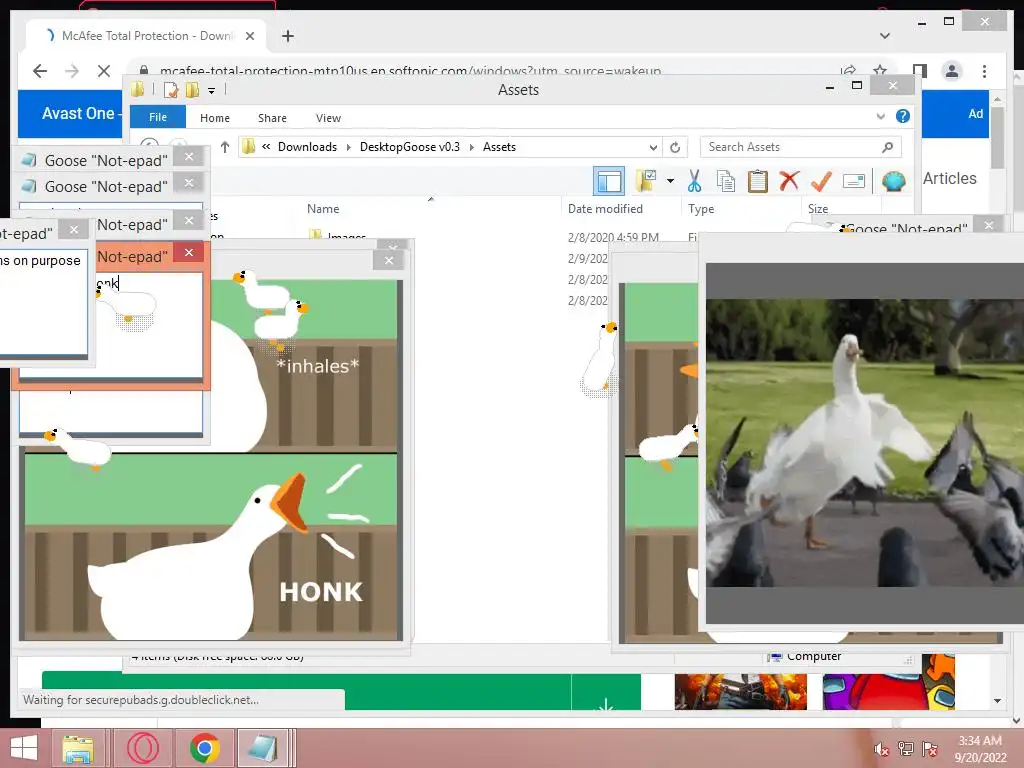This screenshot has width=1024, height=768.
Task: Click the Rename icon in Assets toolbar
Action: pos(854,181)
